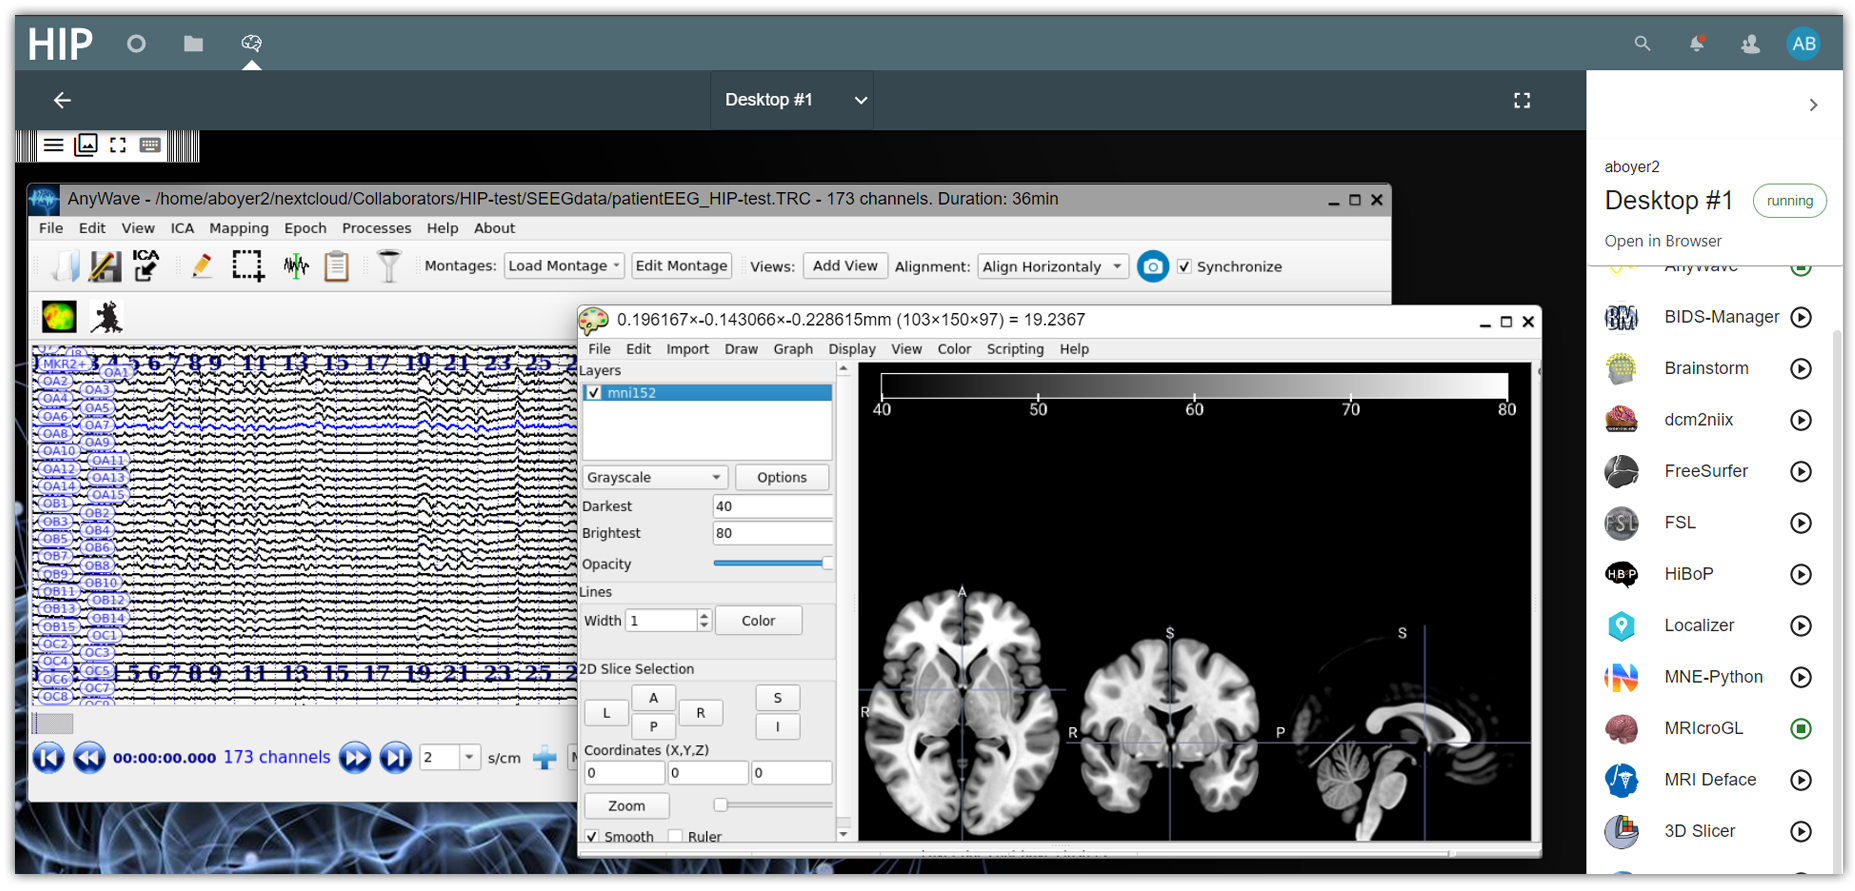Open the Grayscale colormap dropdown

655,478
